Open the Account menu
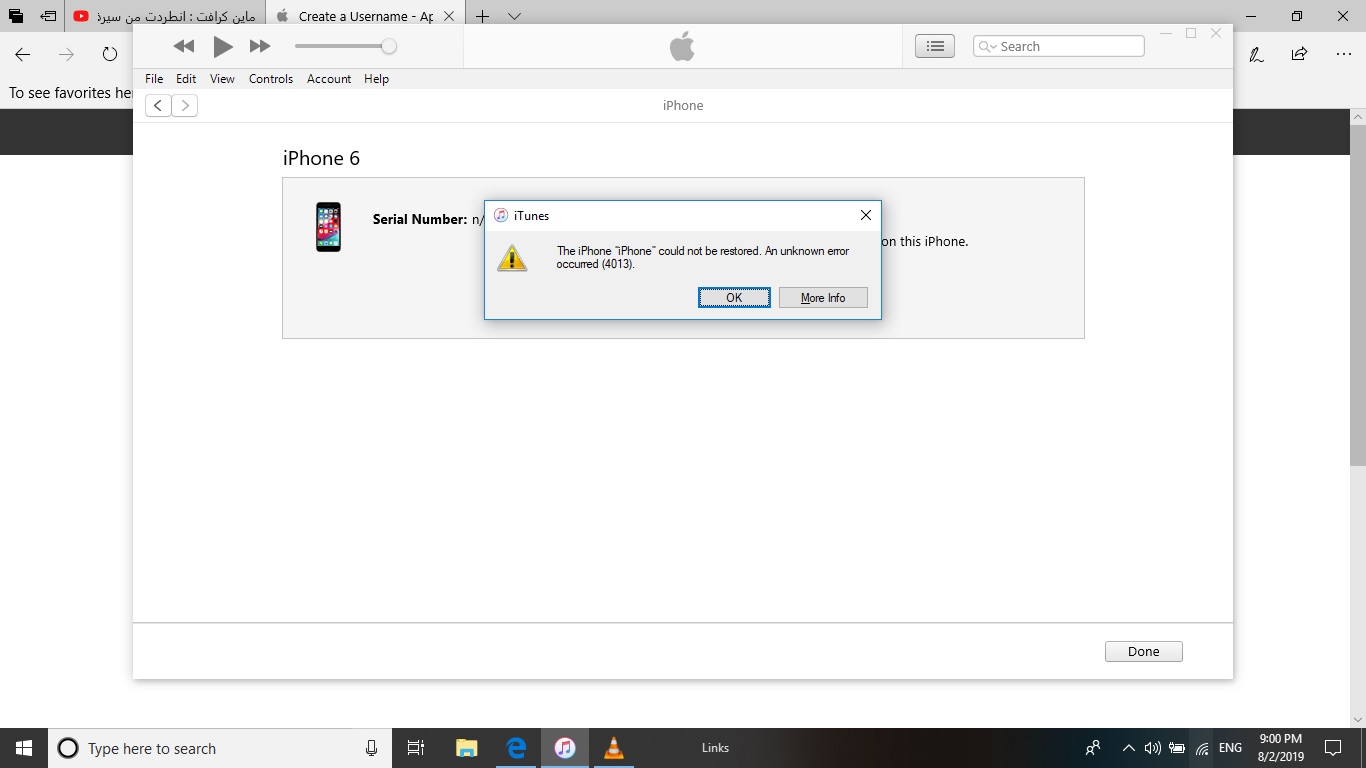 pyautogui.click(x=329, y=79)
